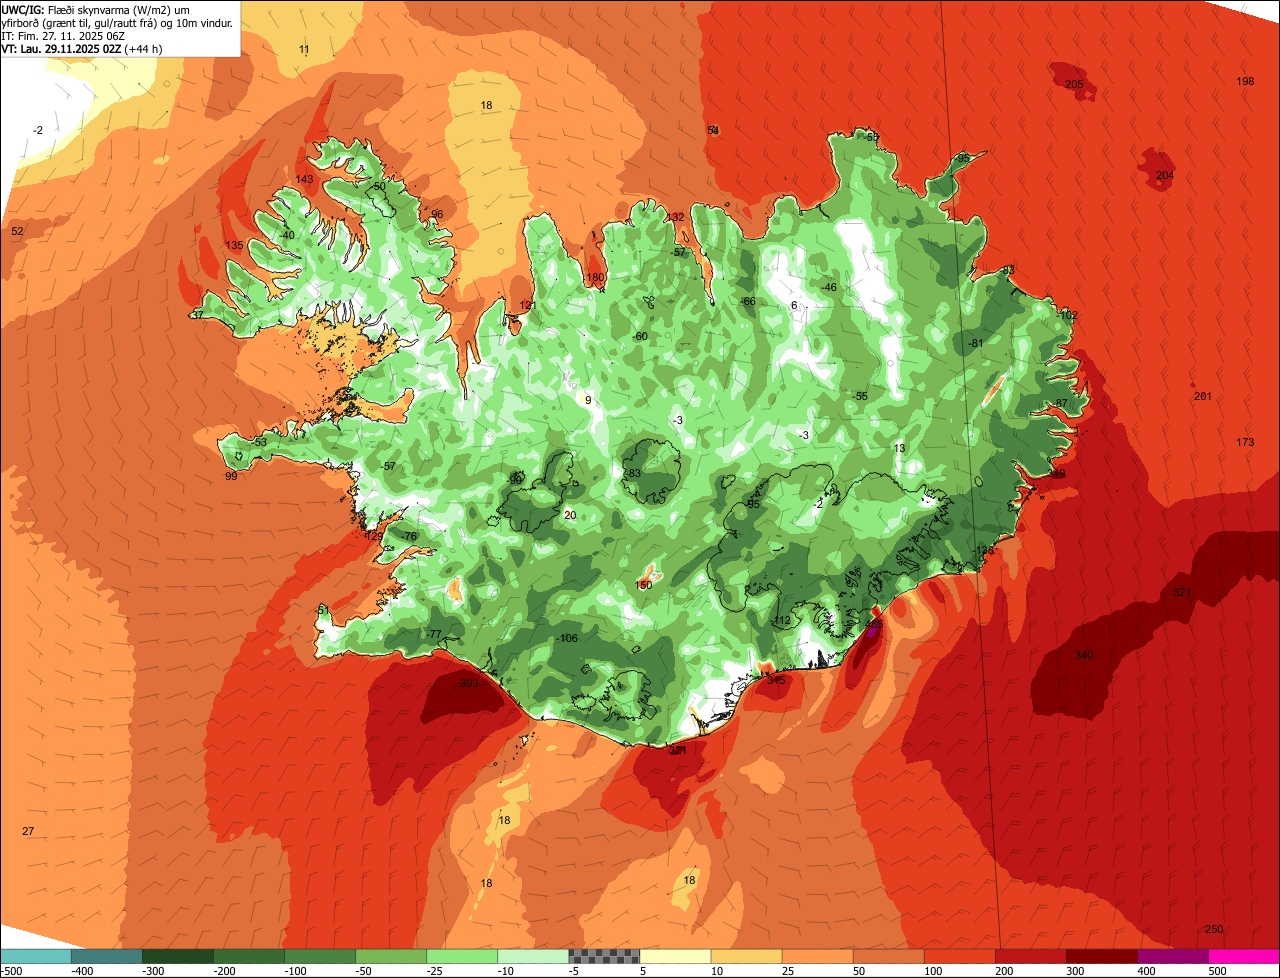
Task: Click the map value -112 near the south glacier
Action: click(x=781, y=621)
